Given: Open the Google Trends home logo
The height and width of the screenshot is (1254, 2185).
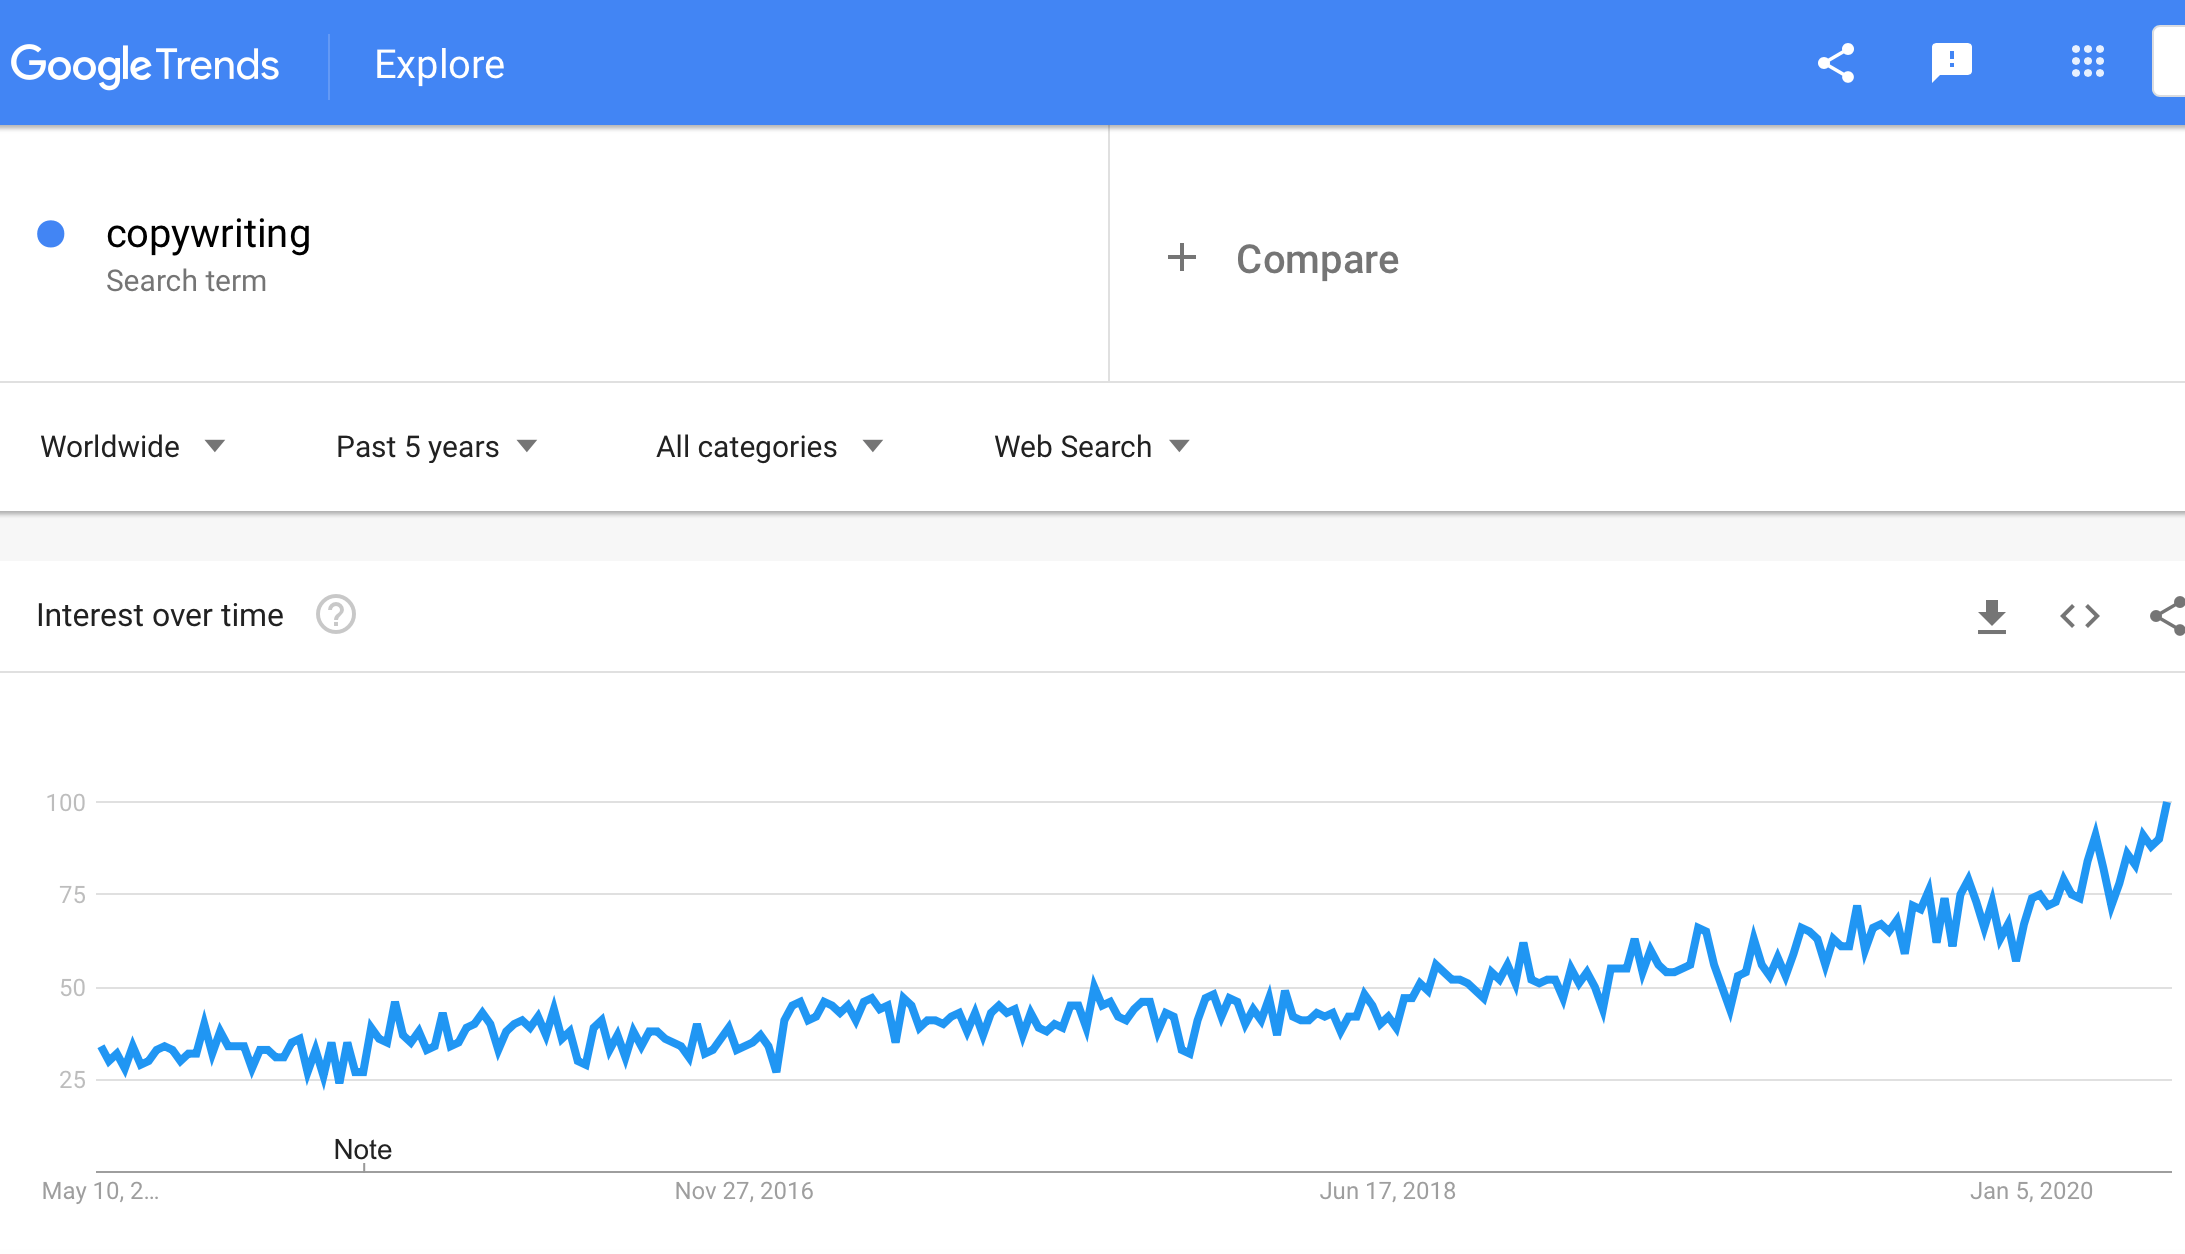Looking at the screenshot, I should pyautogui.click(x=145, y=65).
